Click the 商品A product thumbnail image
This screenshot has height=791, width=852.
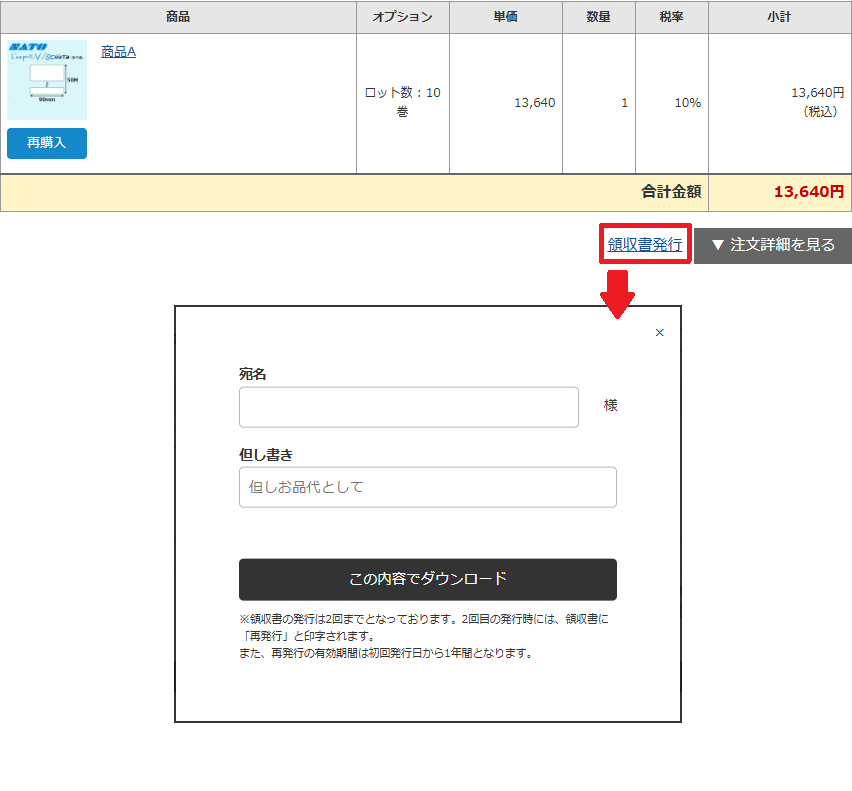[x=47, y=80]
